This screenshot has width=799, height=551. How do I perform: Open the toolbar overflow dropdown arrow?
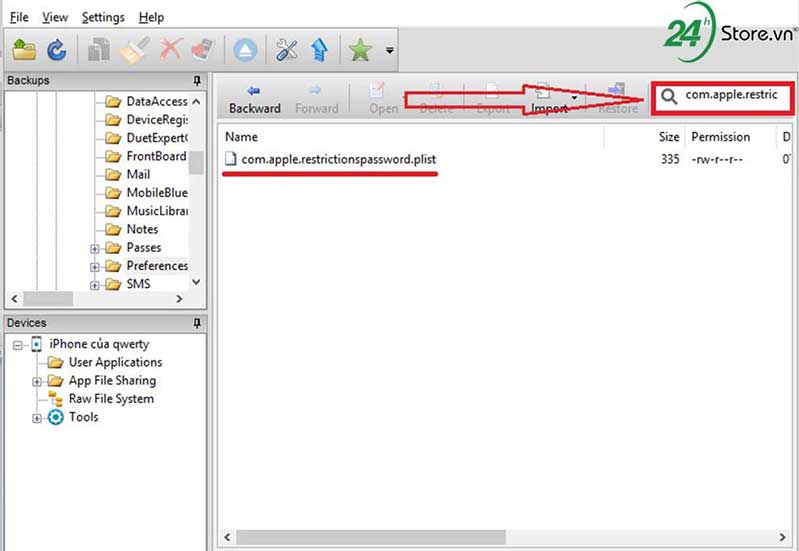point(389,50)
